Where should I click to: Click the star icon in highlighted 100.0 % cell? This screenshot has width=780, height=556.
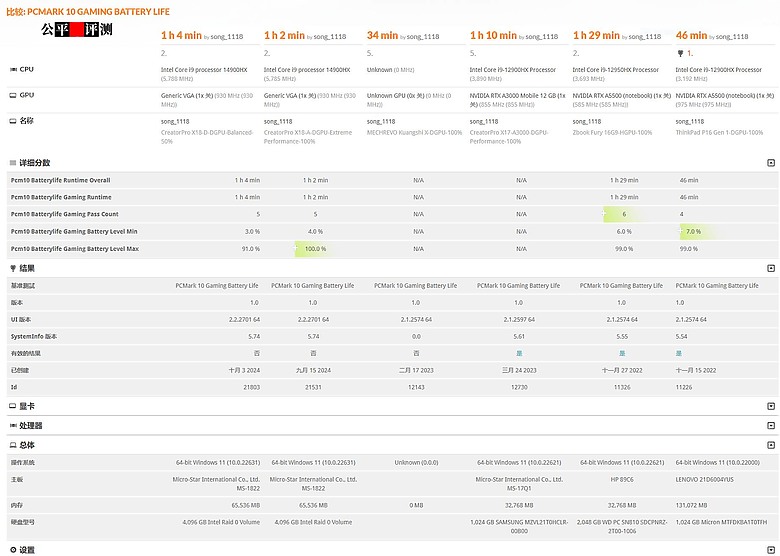[x=296, y=247]
